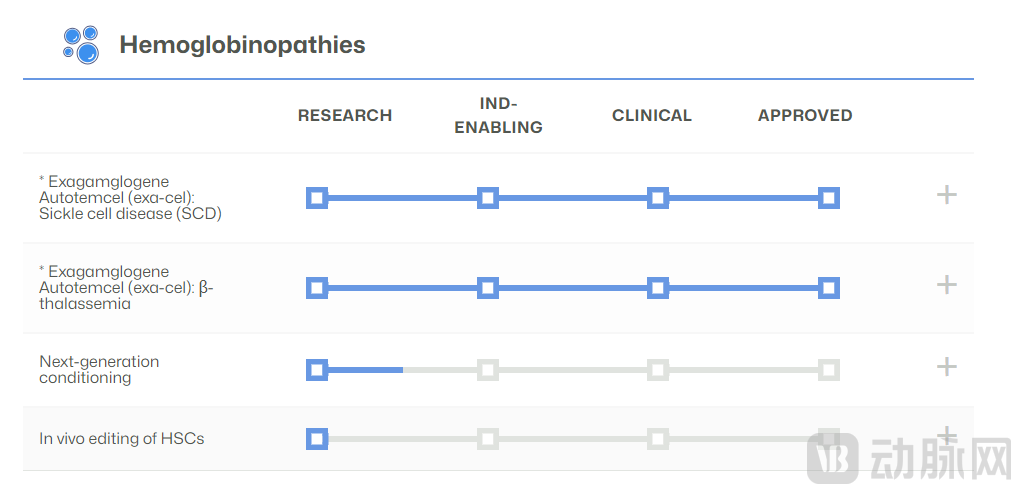This screenshot has width=1021, height=494.
Task: Click IND-enabling marker for β-thalassemia row
Action: click(487, 288)
